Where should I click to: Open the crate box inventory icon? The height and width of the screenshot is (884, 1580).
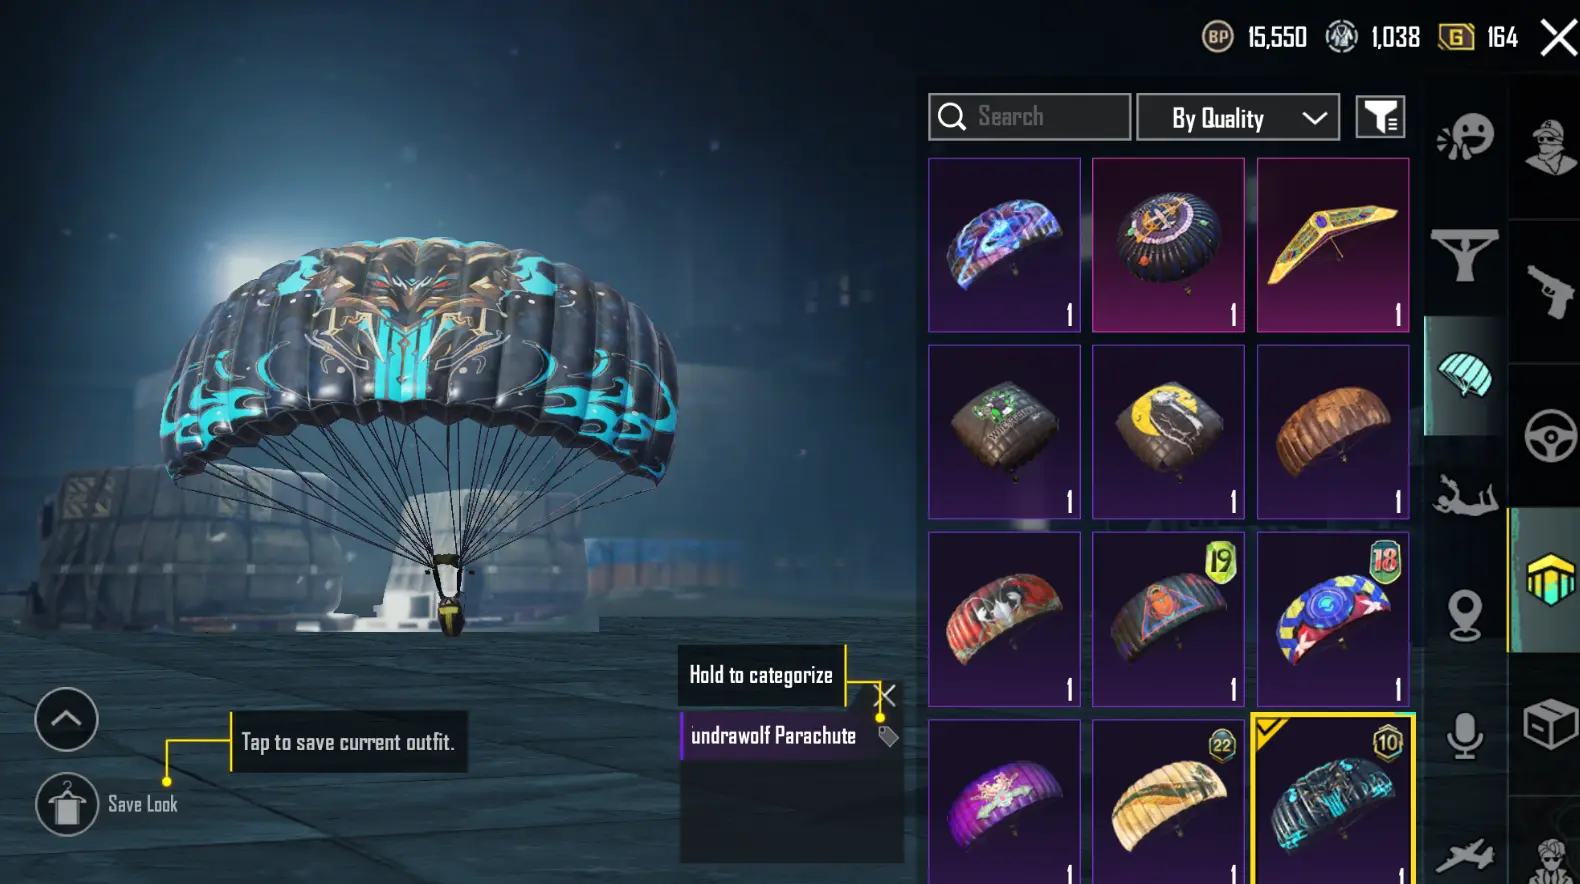[x=1550, y=723]
